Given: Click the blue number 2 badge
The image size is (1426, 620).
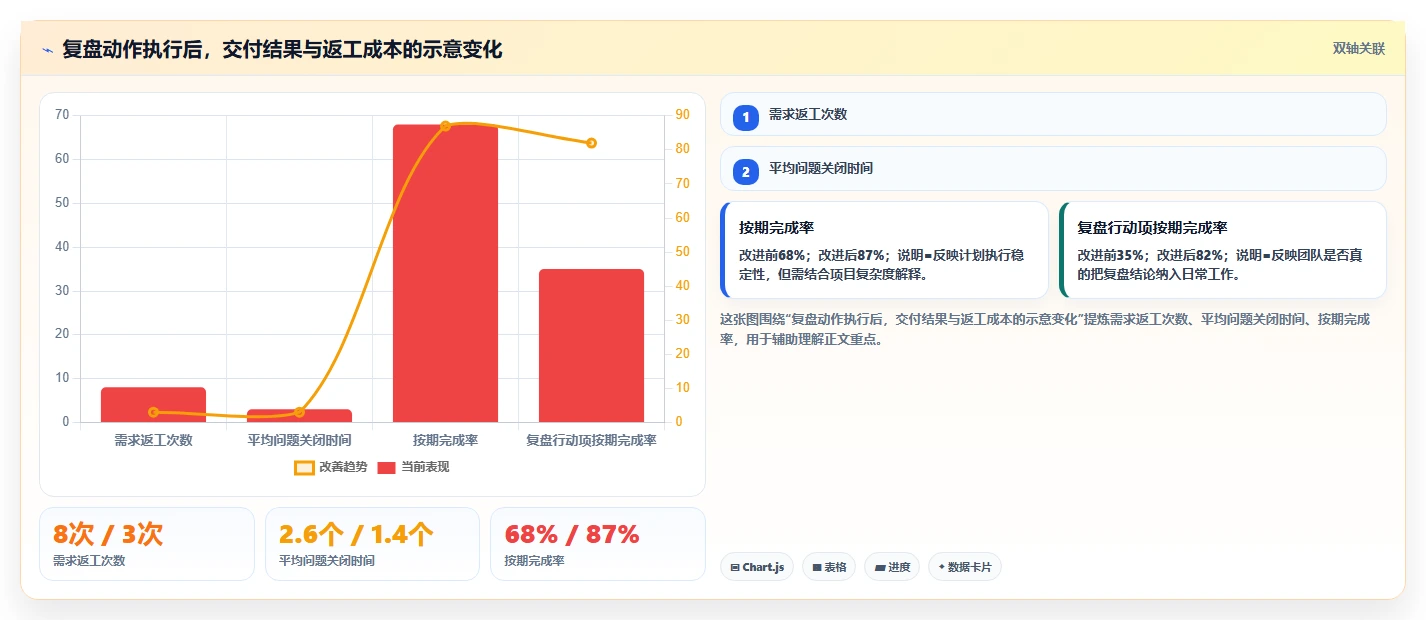Looking at the screenshot, I should (745, 172).
